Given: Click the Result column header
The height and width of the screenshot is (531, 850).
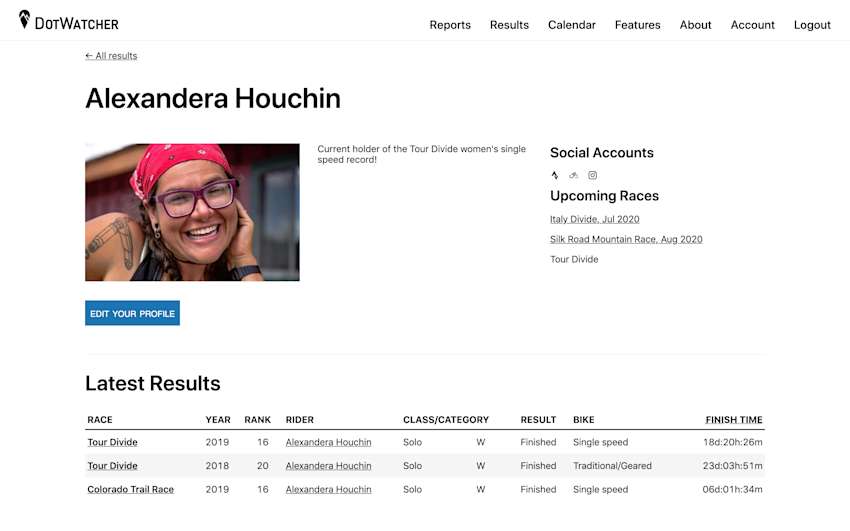Looking at the screenshot, I should tap(538, 419).
